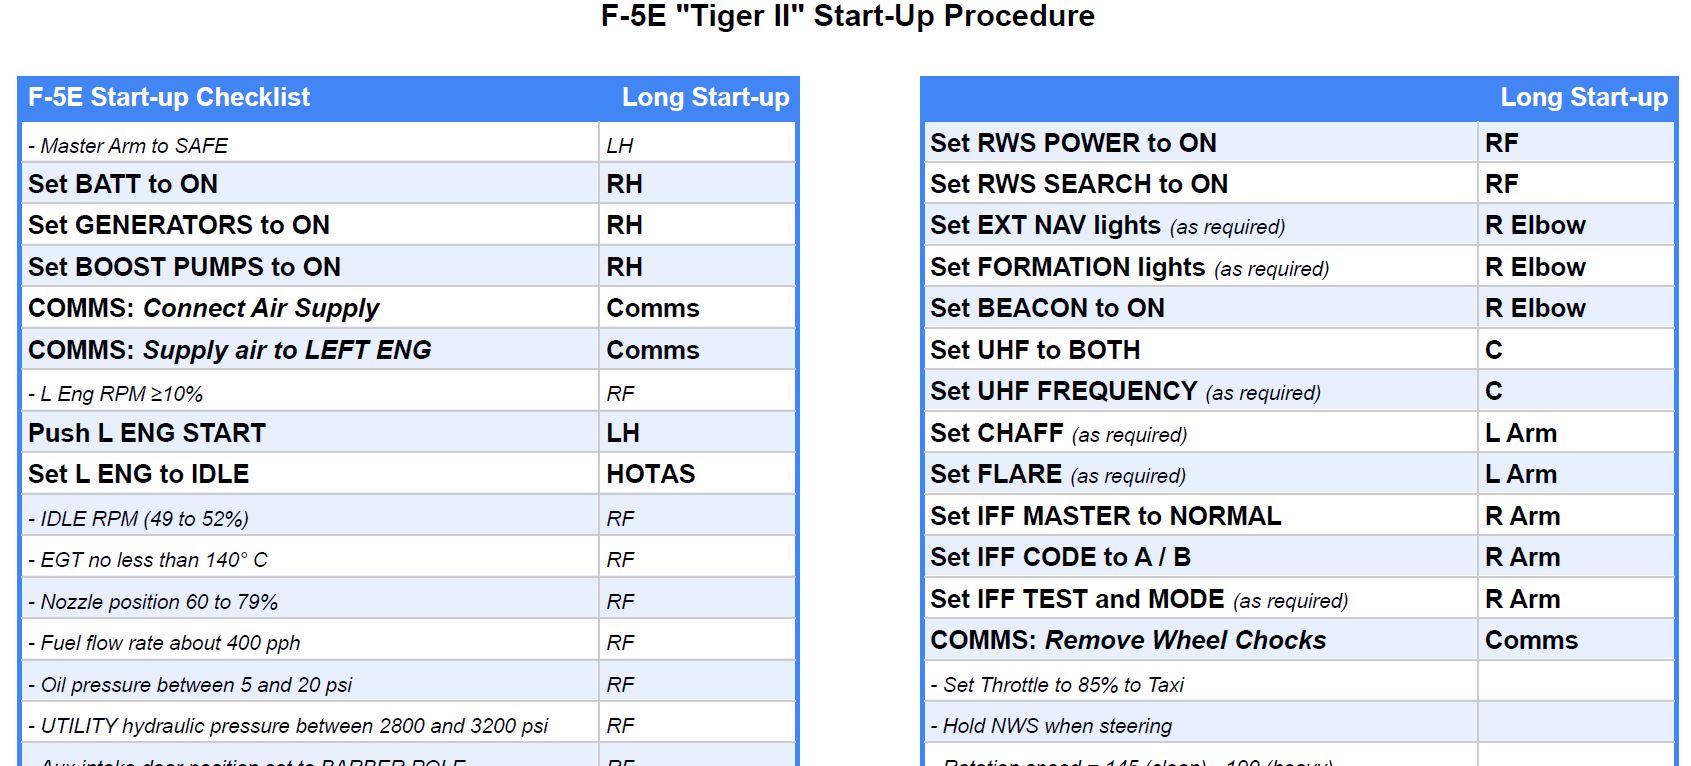Click 'Set RWS SEARCH to ON' cell
1691x766 pixels.
click(1079, 184)
